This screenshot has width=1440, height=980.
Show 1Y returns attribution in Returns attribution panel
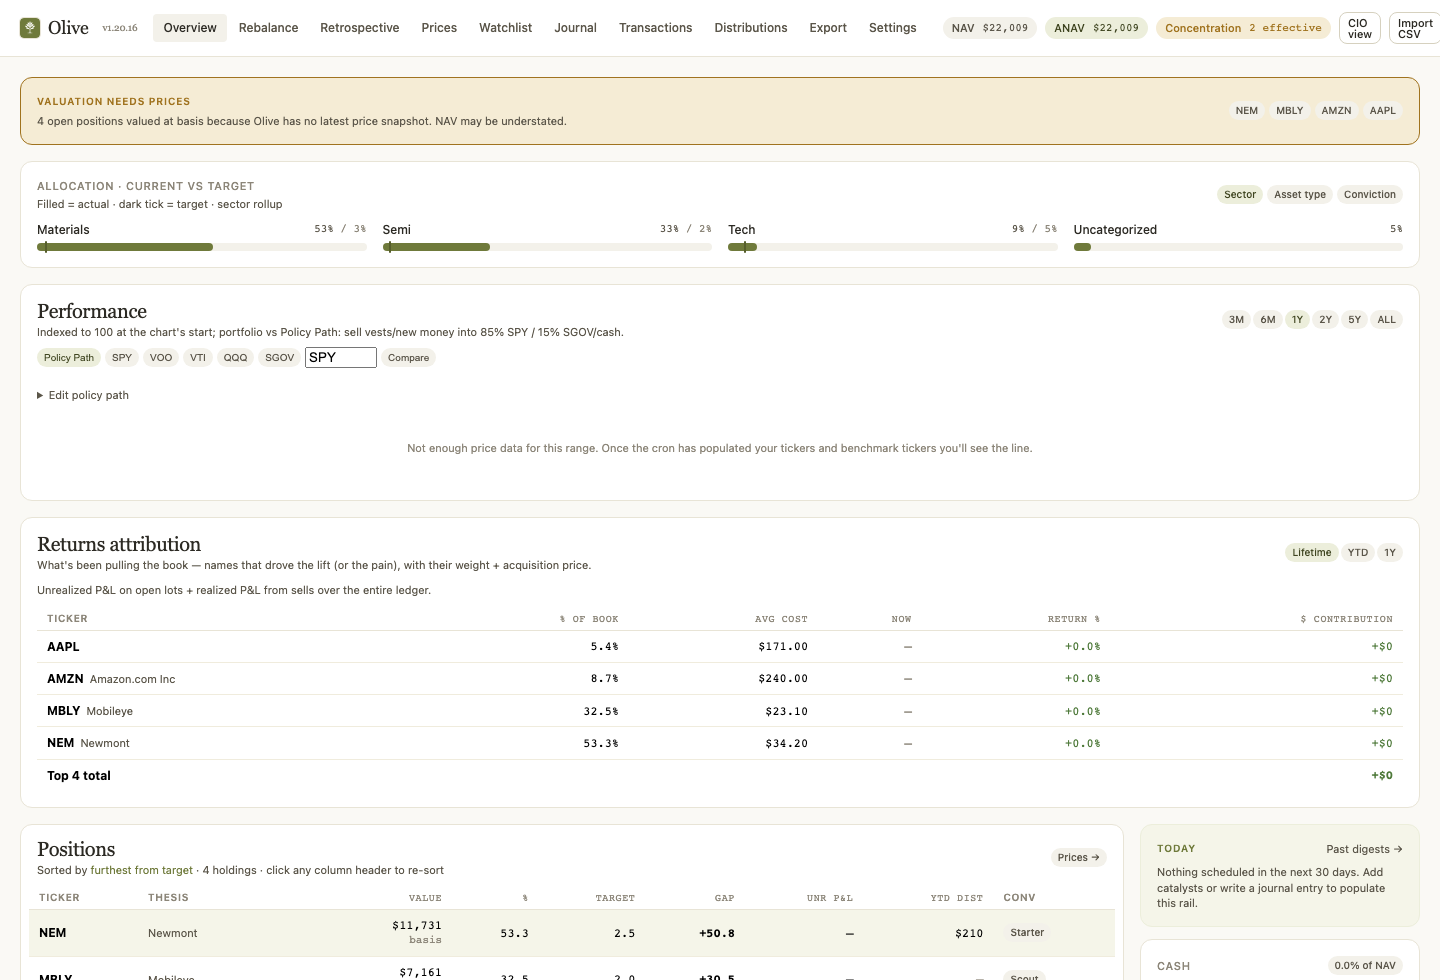[x=1390, y=553]
